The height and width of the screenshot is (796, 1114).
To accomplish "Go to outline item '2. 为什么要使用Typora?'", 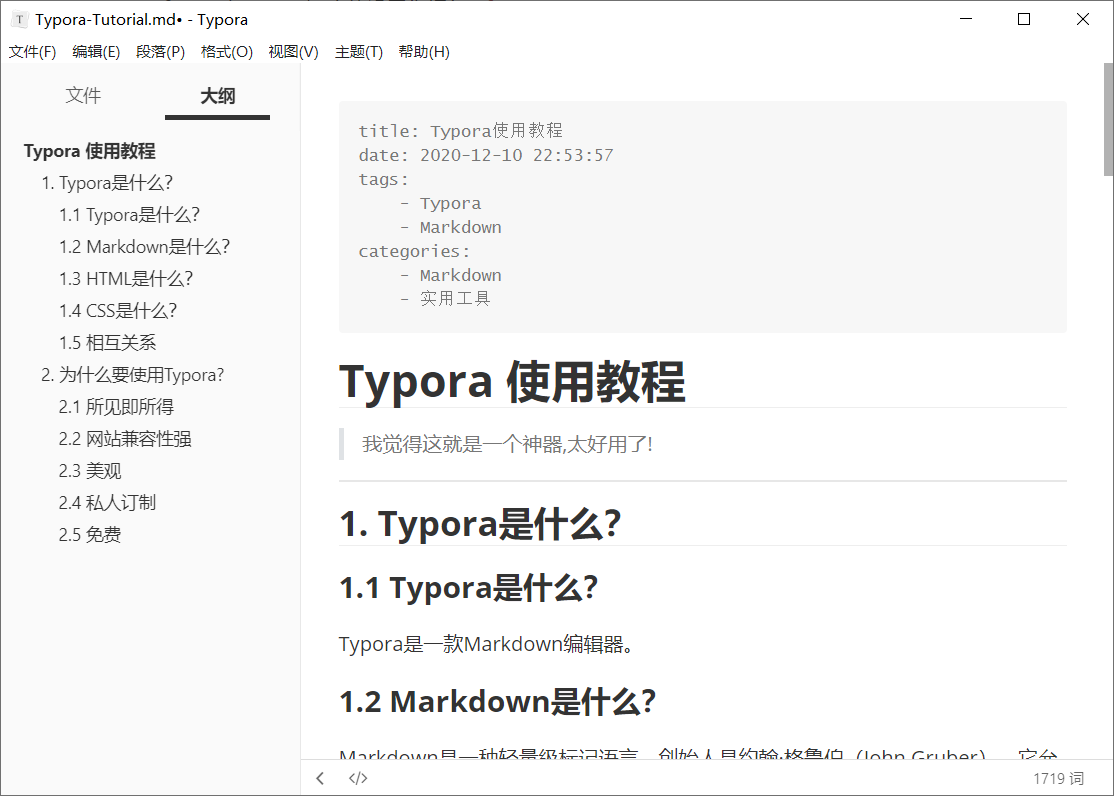I will 133,375.
